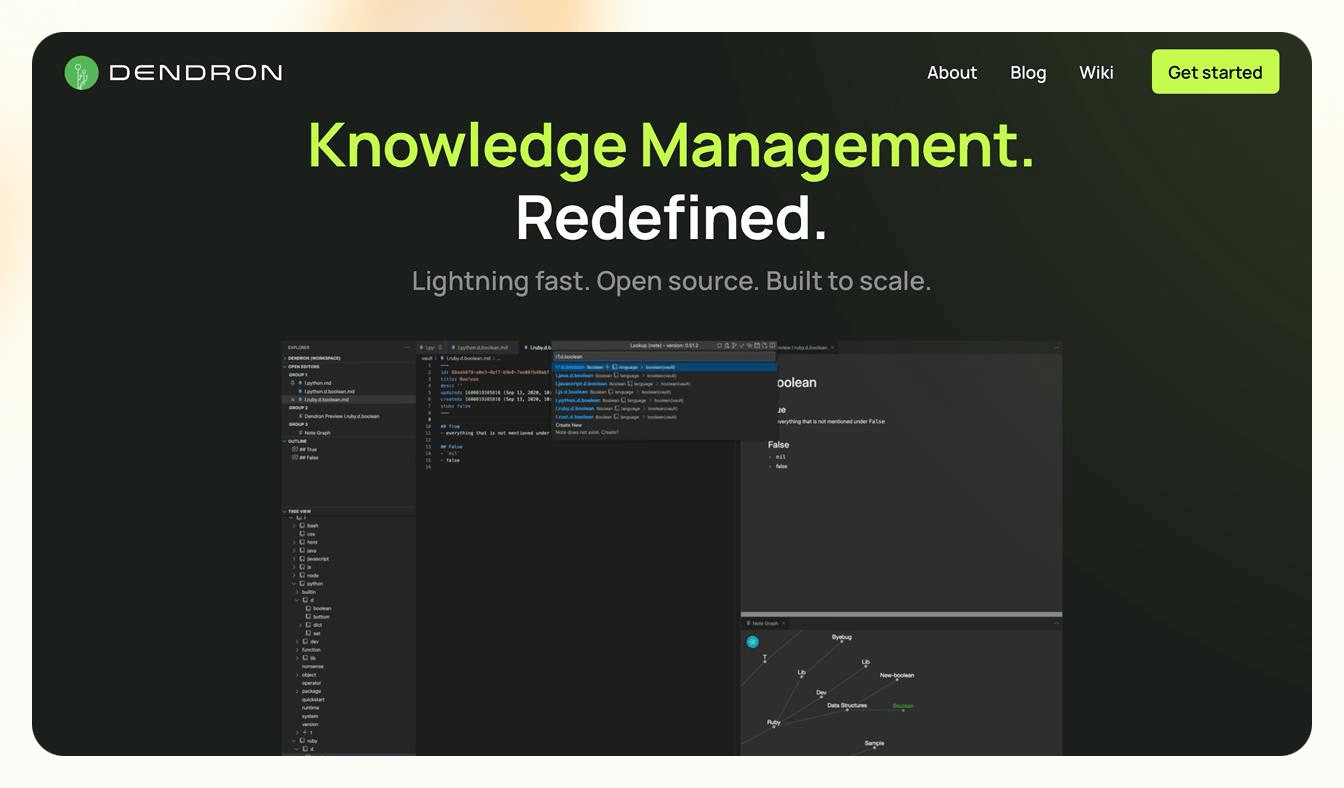Jump to '## False' in Outline panel

click(x=308, y=457)
